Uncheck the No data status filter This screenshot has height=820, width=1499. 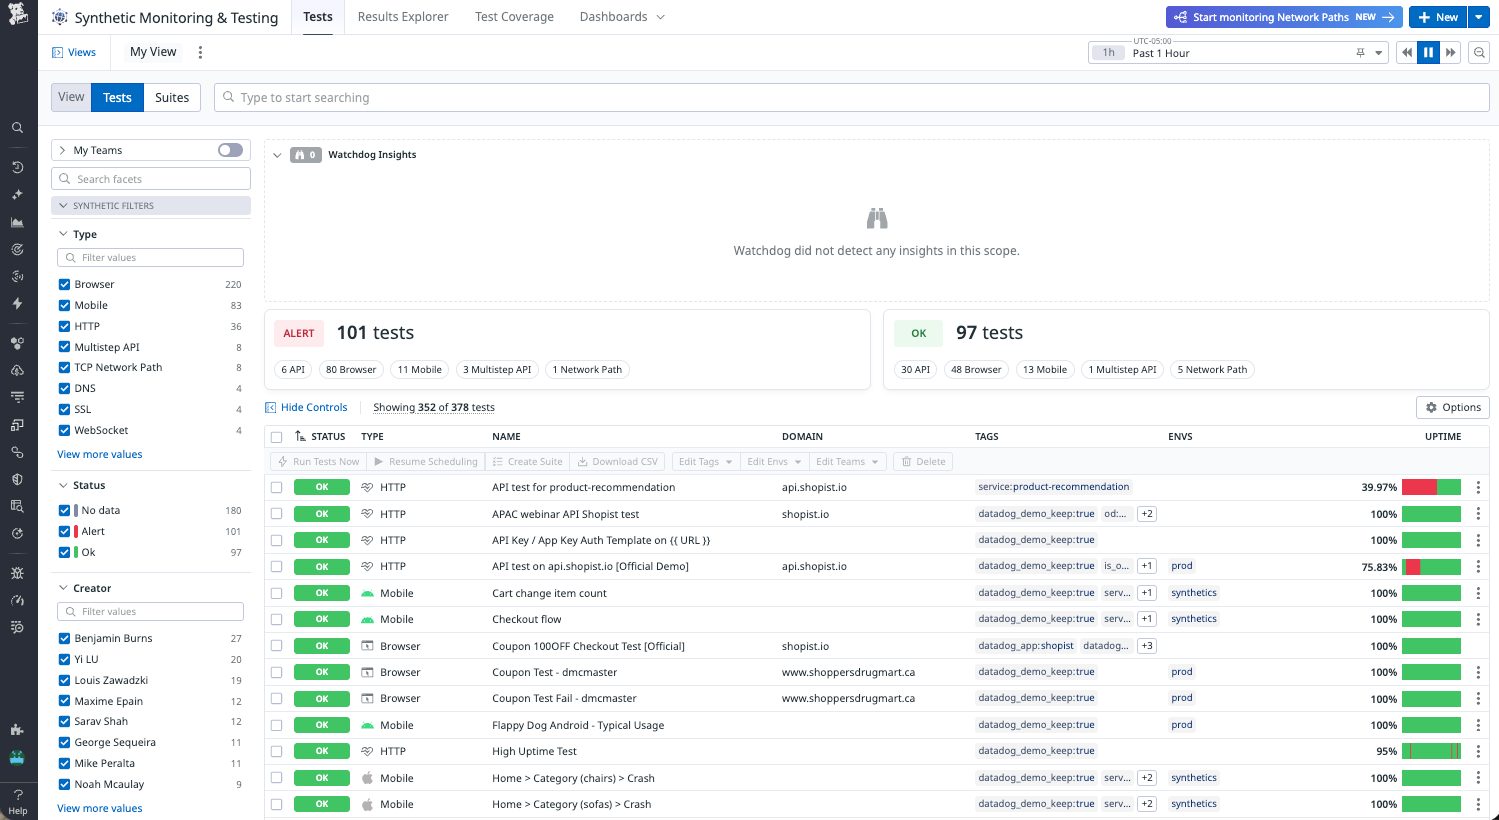pos(64,510)
